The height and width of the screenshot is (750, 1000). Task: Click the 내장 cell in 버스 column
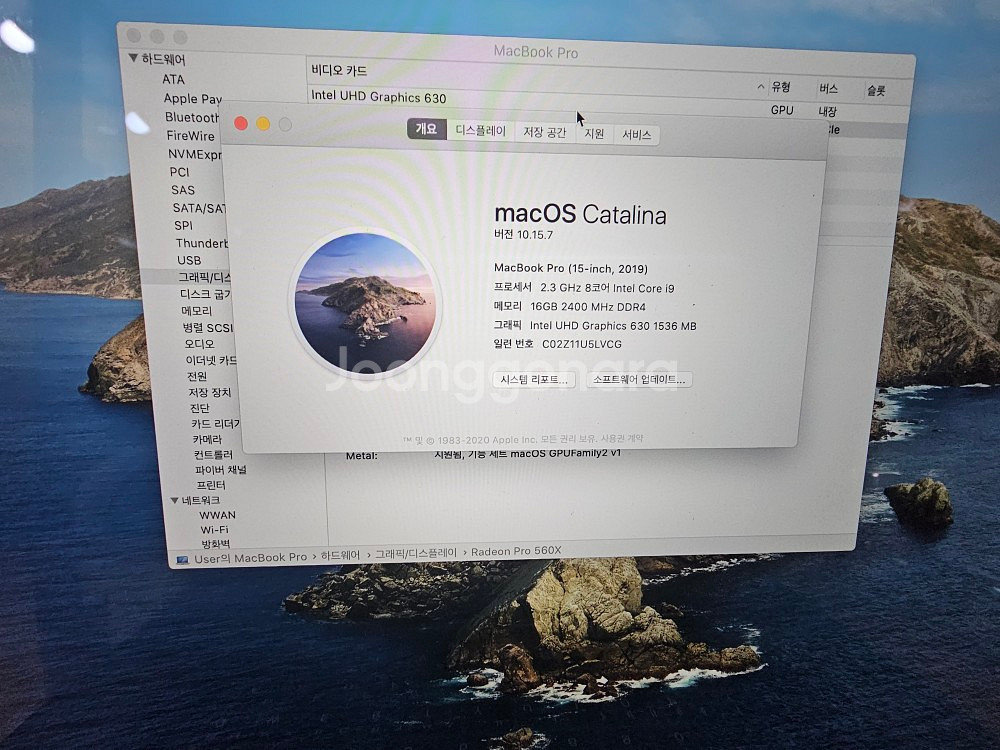tap(828, 111)
